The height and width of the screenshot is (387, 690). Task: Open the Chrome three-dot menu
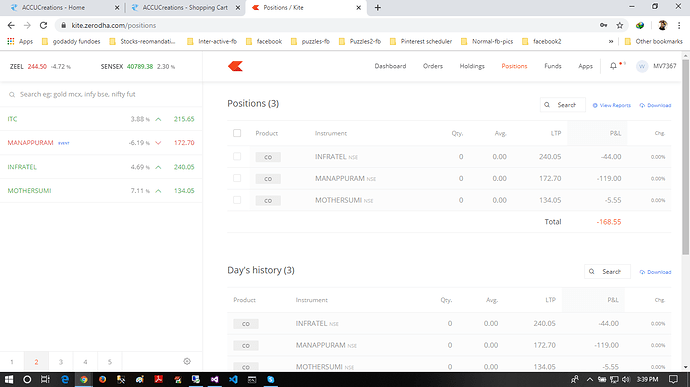click(x=679, y=26)
